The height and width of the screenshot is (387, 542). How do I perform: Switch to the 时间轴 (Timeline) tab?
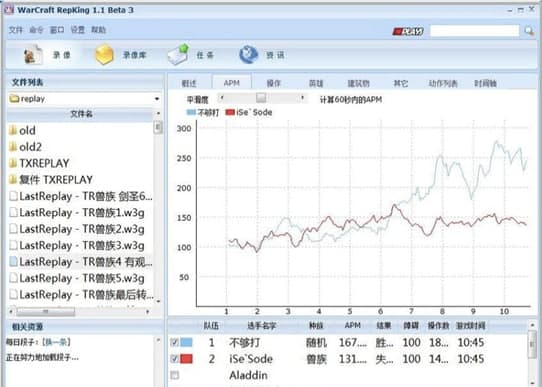click(x=486, y=83)
